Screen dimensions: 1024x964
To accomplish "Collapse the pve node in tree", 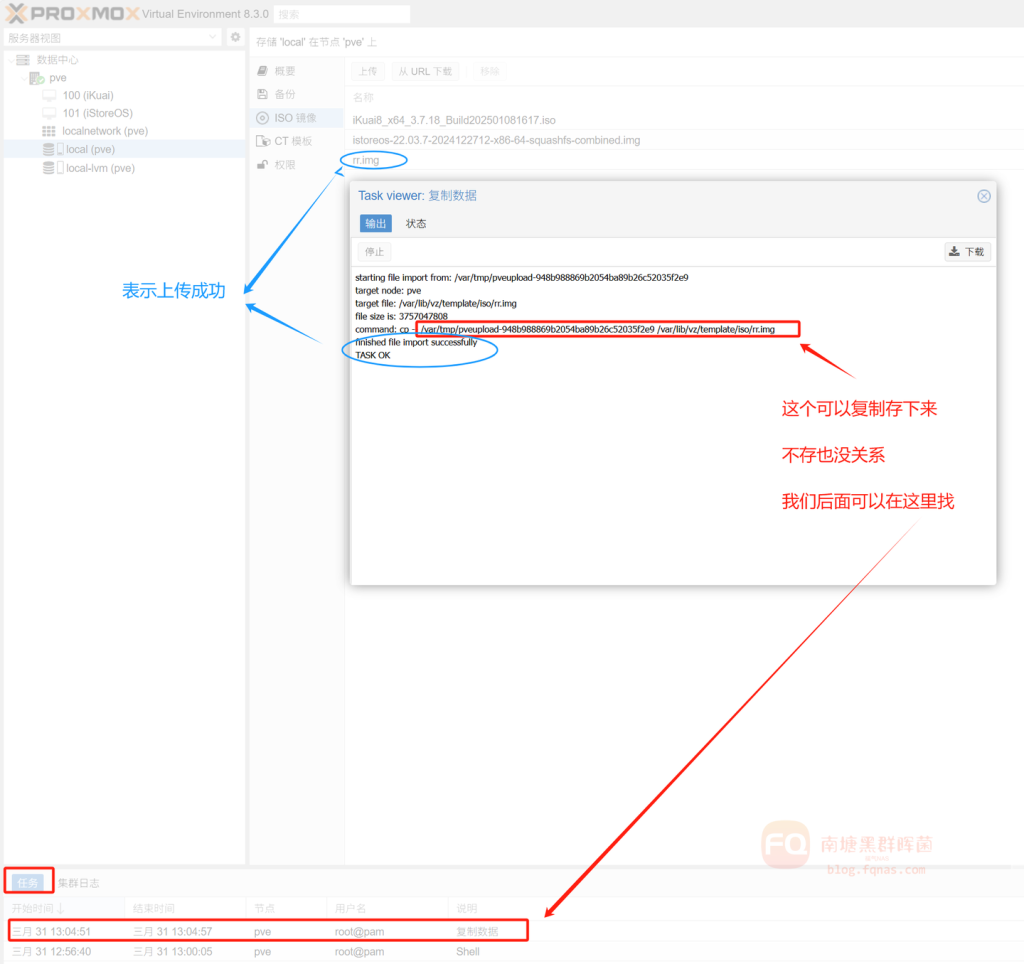I will (x=23, y=78).
